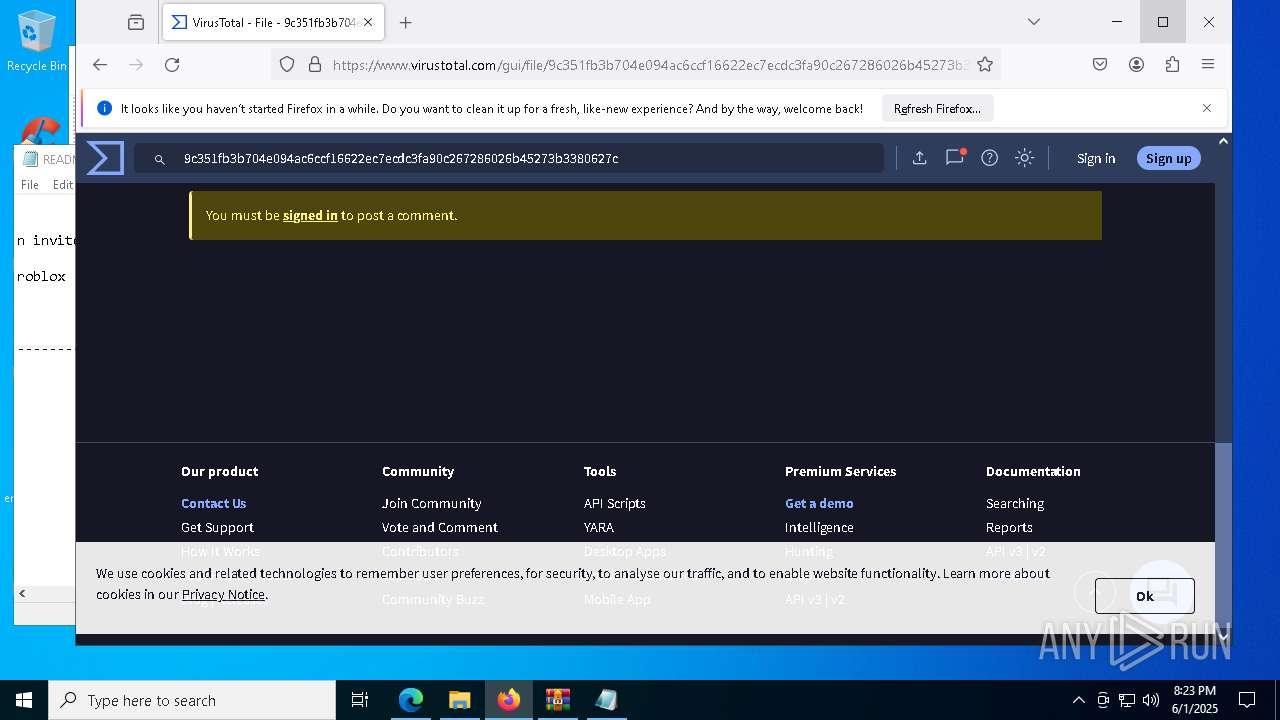The width and height of the screenshot is (1280, 720).
Task: Open the network tray icon
Action: pyautogui.click(x=1127, y=700)
